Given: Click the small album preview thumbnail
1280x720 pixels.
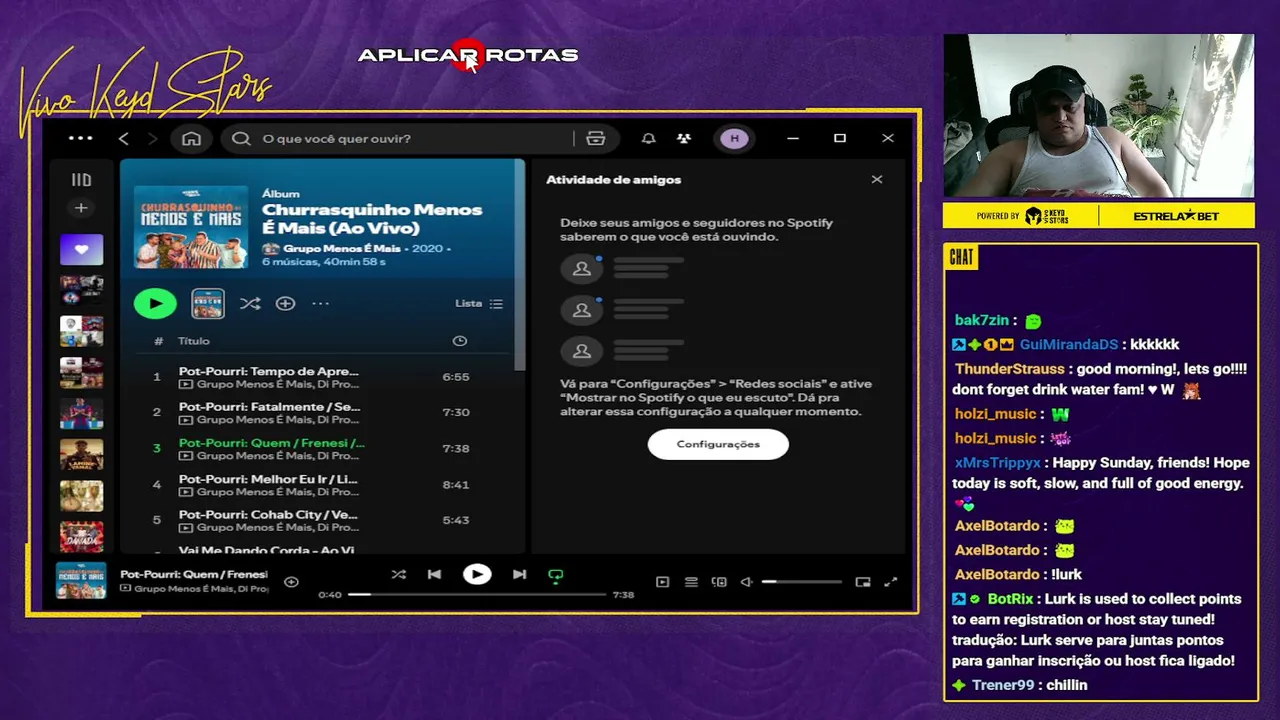Looking at the screenshot, I should coord(208,303).
